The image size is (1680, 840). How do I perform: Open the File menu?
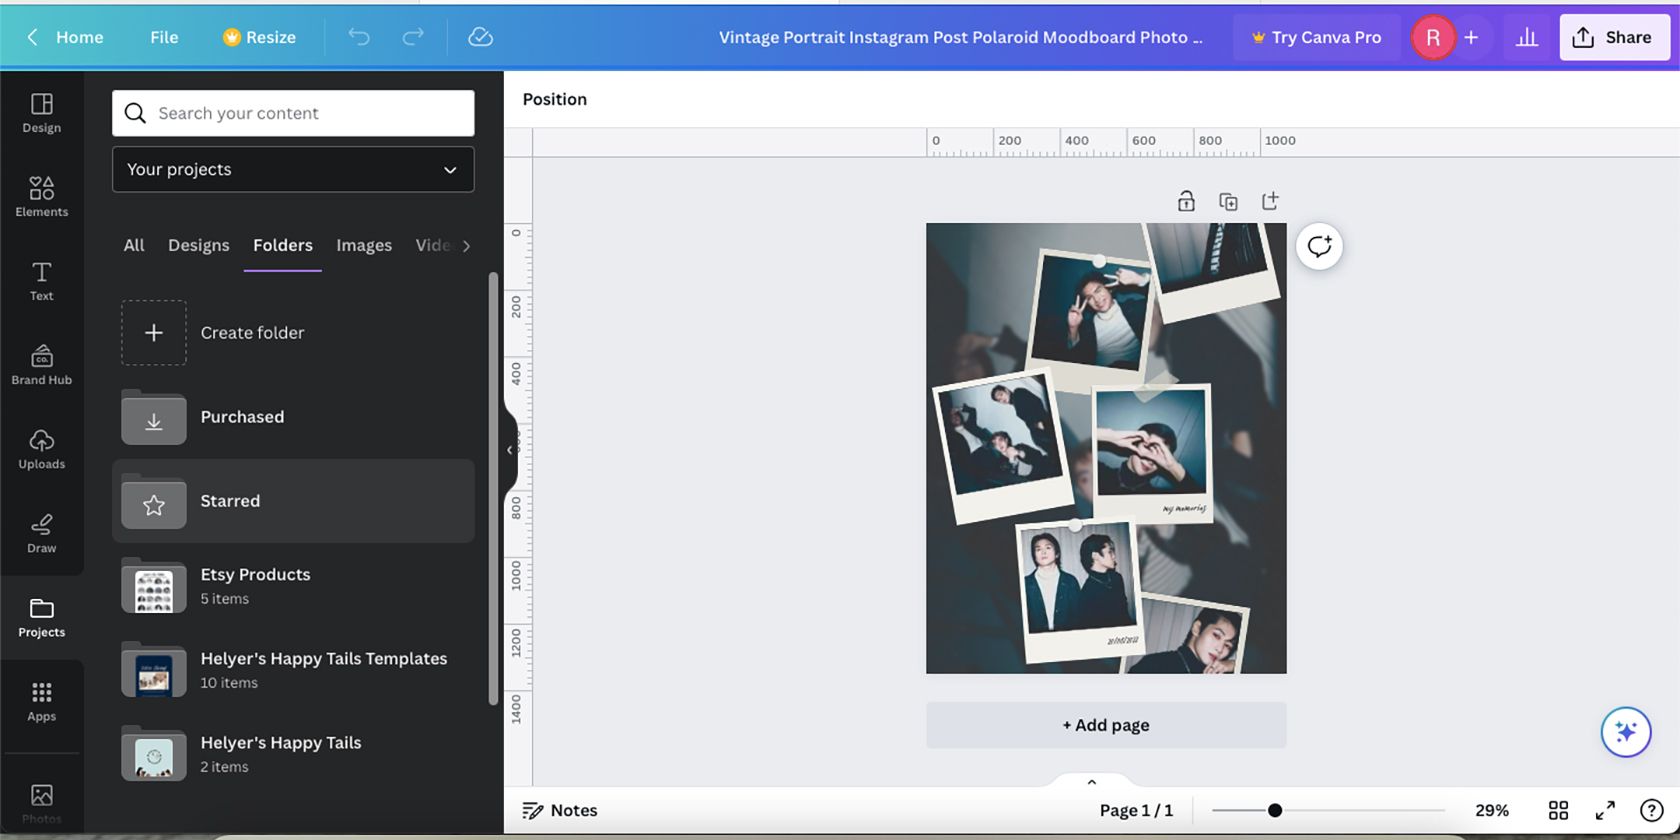pos(164,37)
